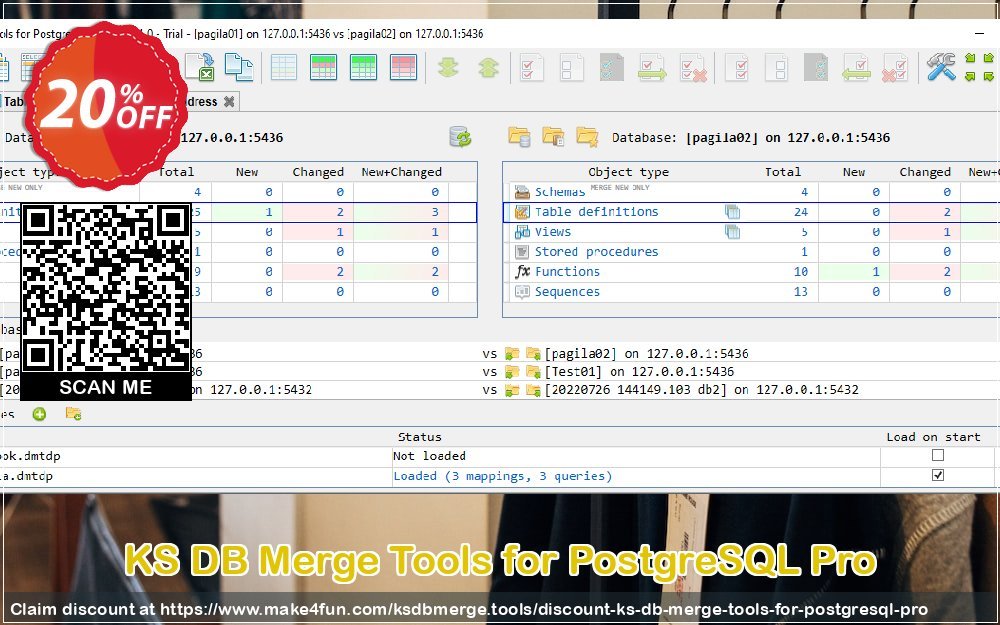Click the Status column header
The height and width of the screenshot is (625, 1000).
click(420, 437)
